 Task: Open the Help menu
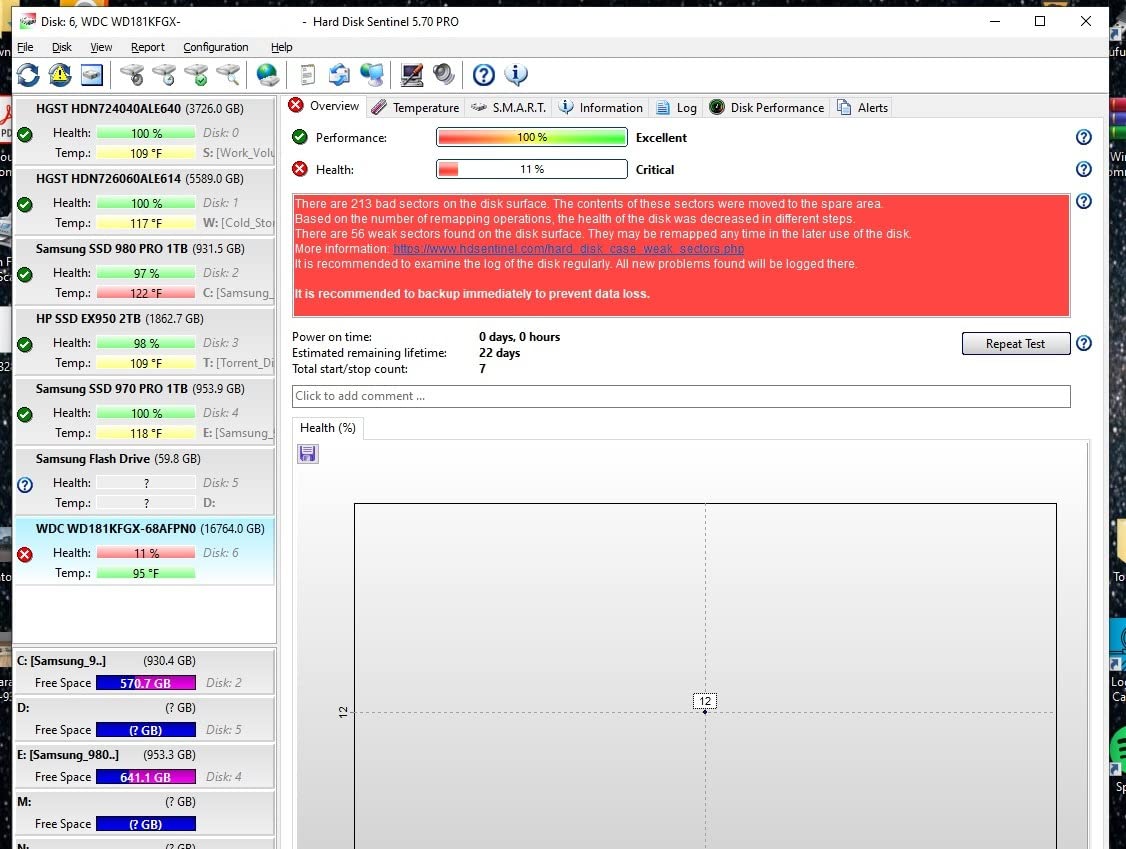pyautogui.click(x=282, y=47)
